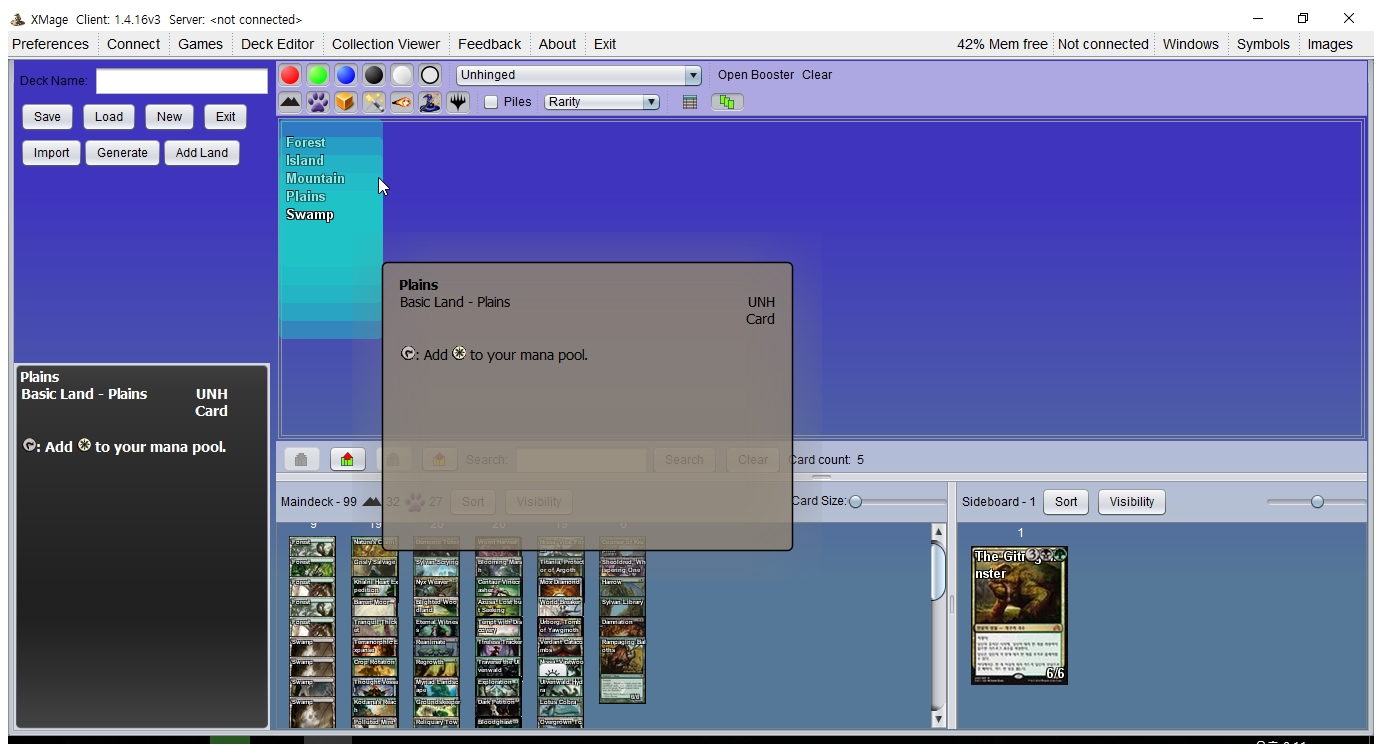Select Swamp in the card list
The image size is (1382, 744).
click(x=309, y=214)
